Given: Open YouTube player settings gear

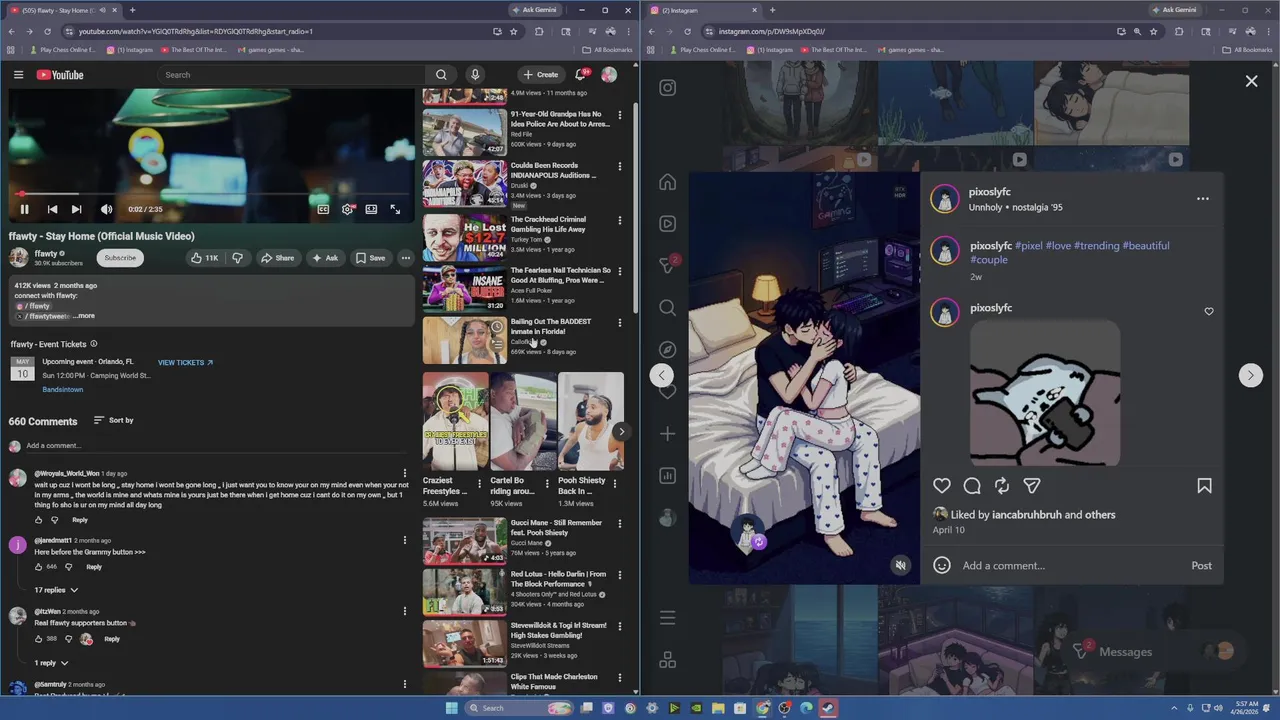Looking at the screenshot, I should point(347,209).
